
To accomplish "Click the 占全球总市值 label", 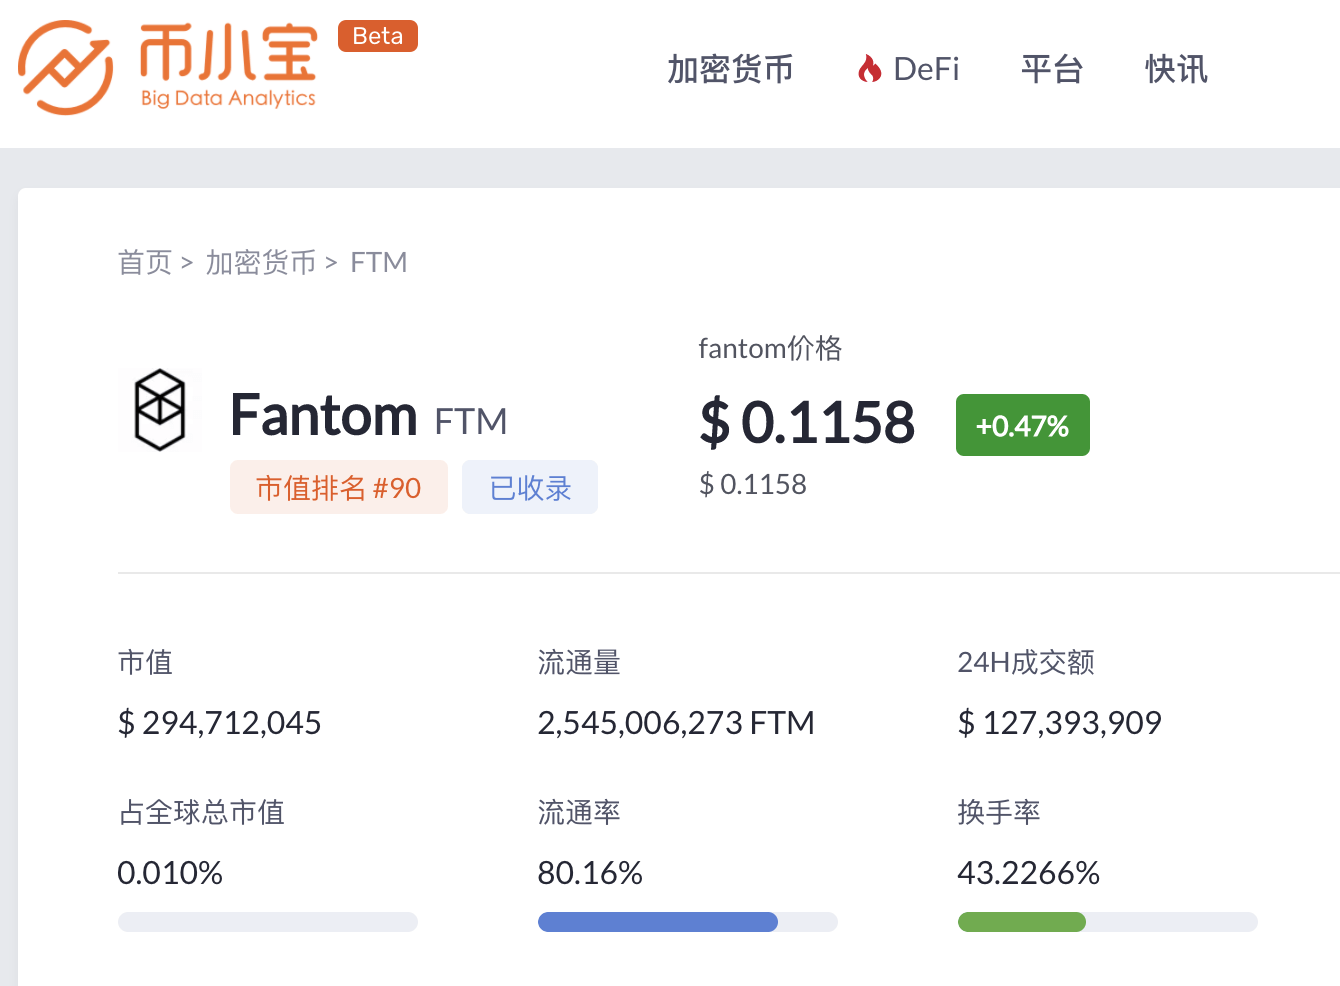I will (x=201, y=812).
